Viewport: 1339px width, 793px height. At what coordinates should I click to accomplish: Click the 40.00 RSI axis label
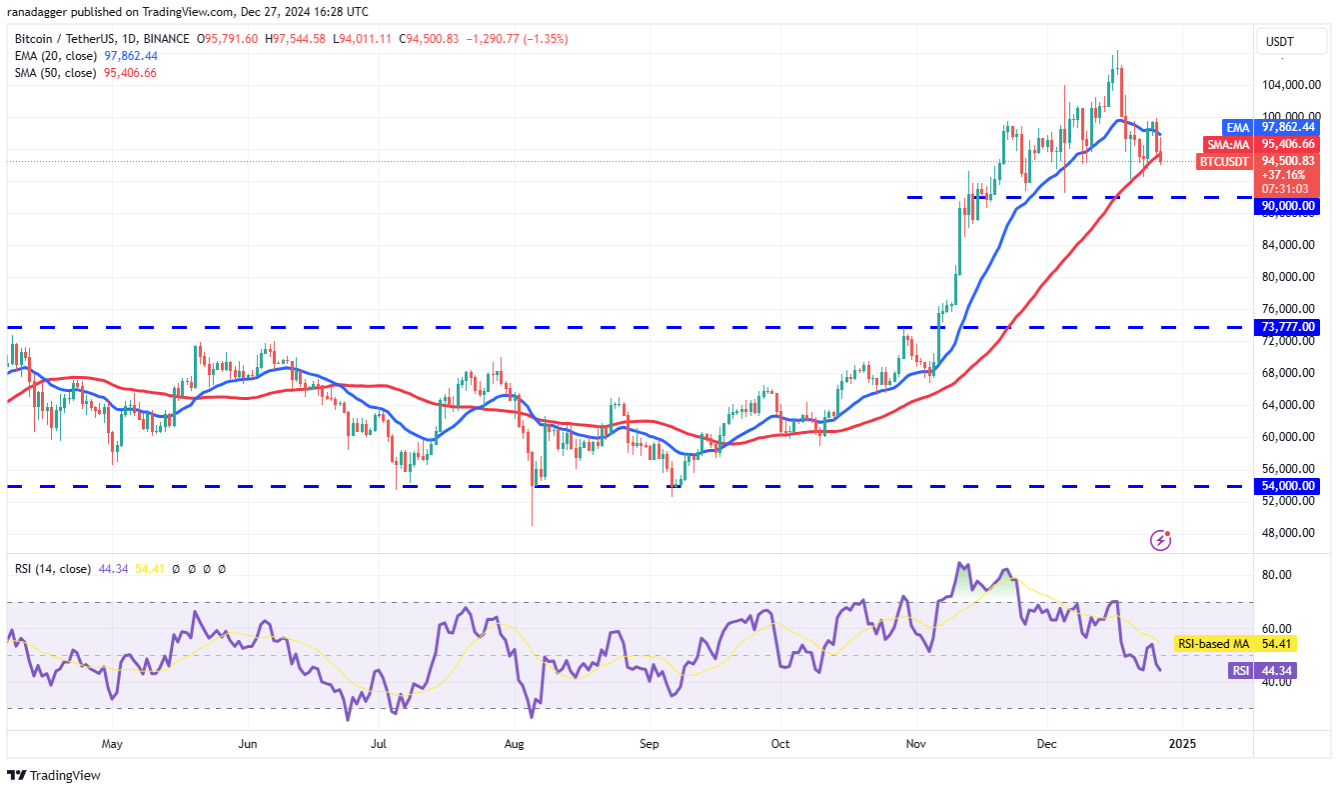pos(1276,683)
